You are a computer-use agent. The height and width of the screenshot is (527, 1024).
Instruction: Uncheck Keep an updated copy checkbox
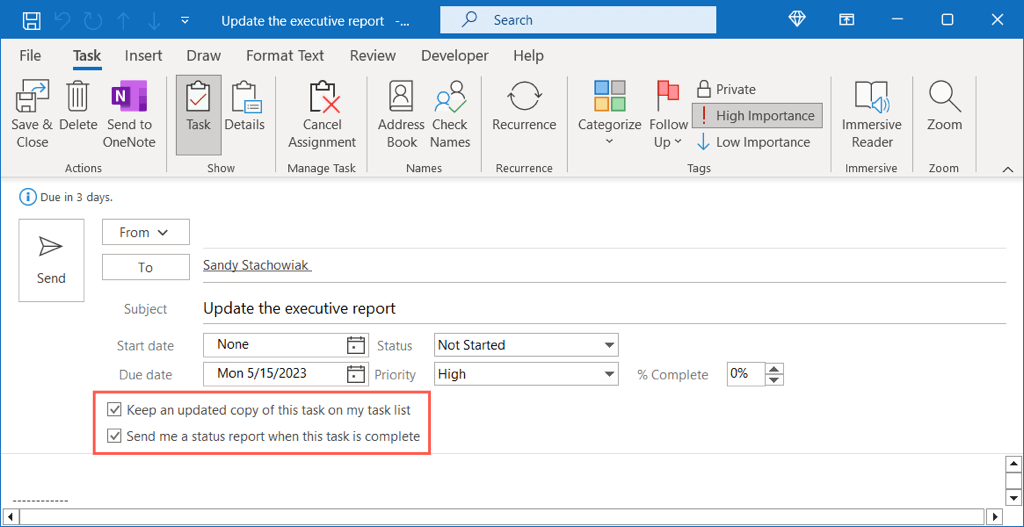point(114,409)
